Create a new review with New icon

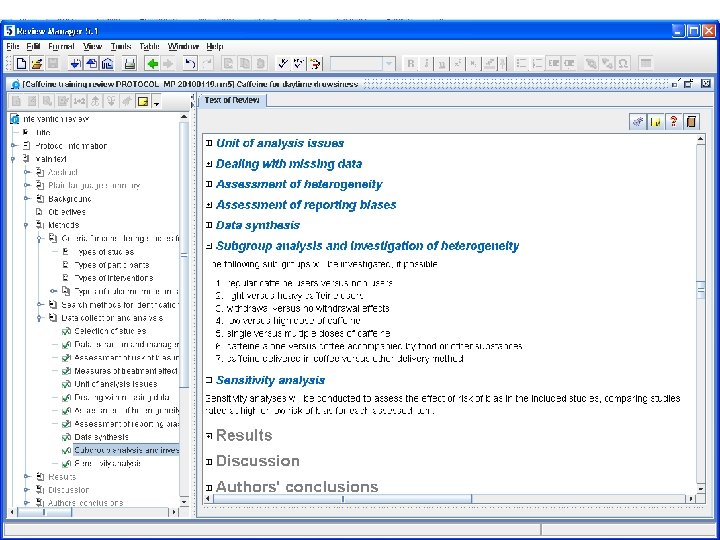21,63
